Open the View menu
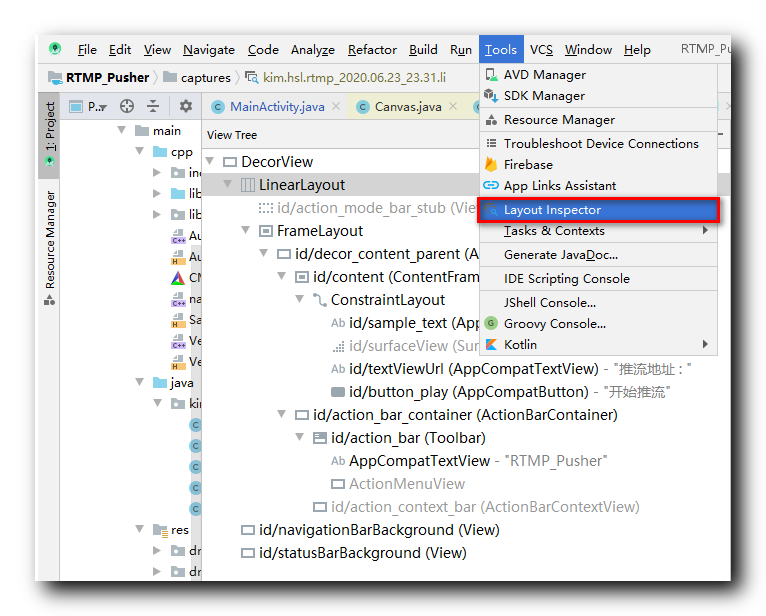 [x=157, y=50]
